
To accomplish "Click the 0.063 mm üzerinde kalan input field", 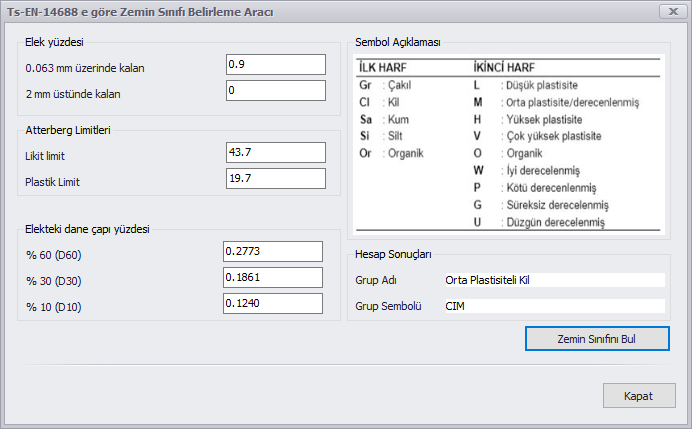I will [x=276, y=64].
